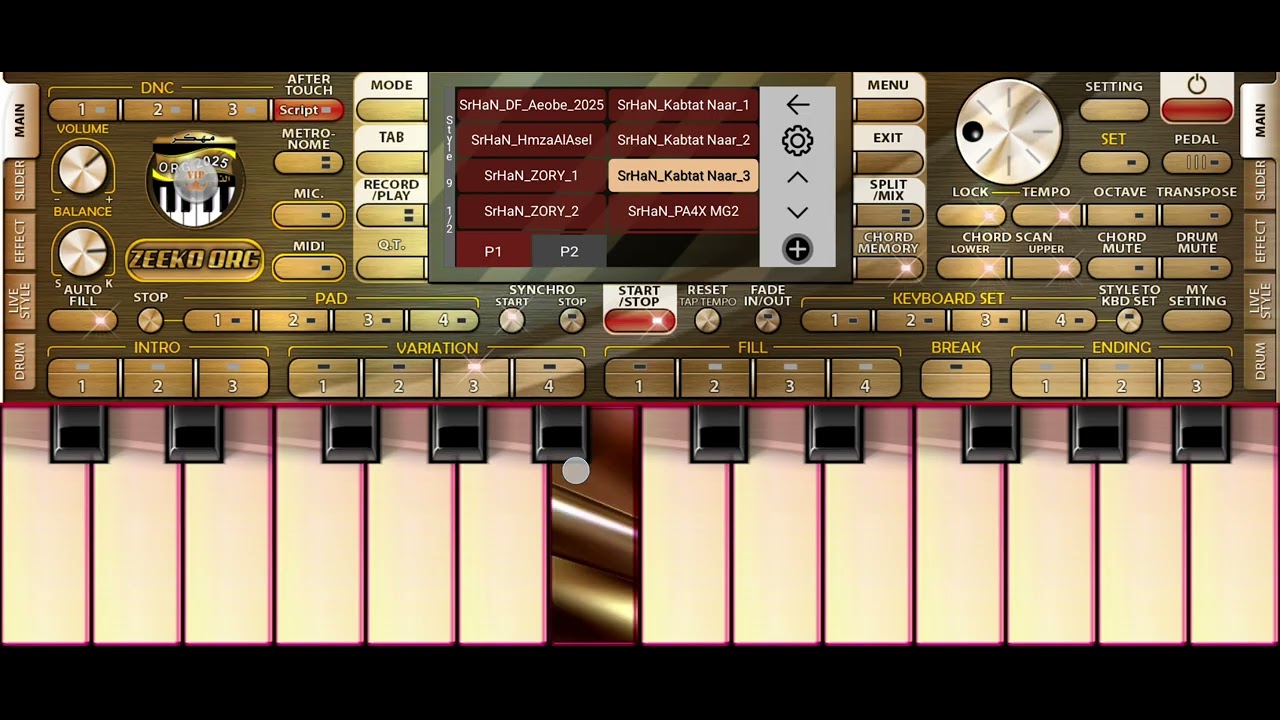Click the red START/STOP button
The width and height of the screenshot is (1280, 720).
(x=639, y=320)
